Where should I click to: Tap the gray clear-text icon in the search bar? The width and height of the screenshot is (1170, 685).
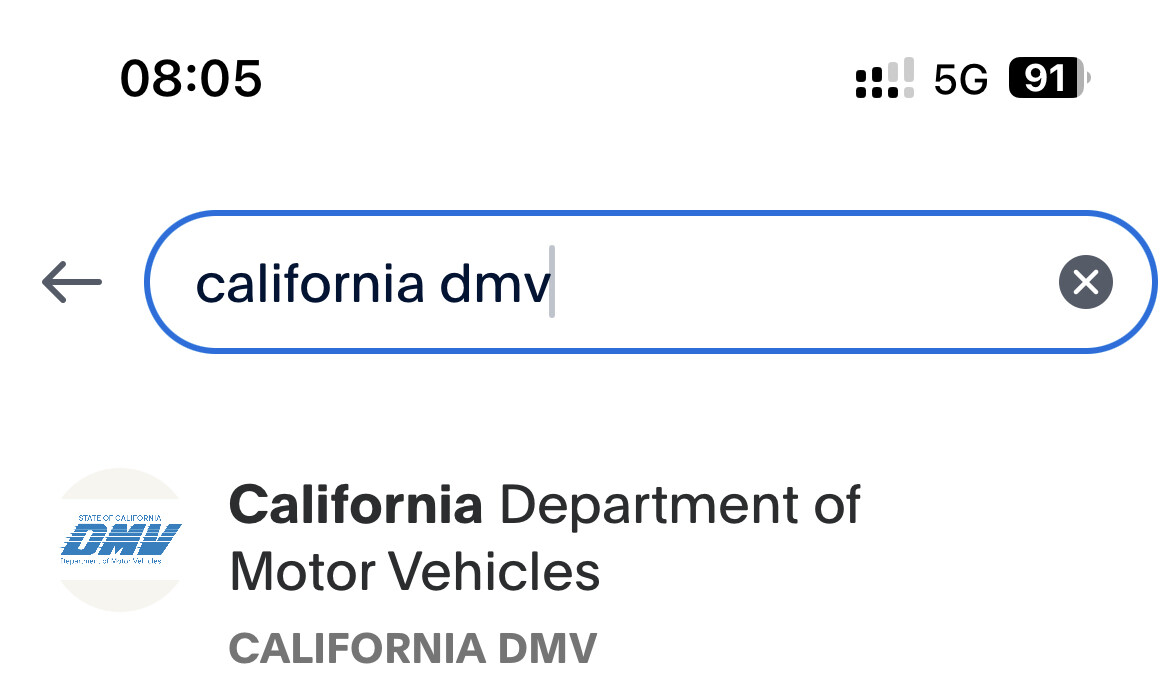(1085, 281)
